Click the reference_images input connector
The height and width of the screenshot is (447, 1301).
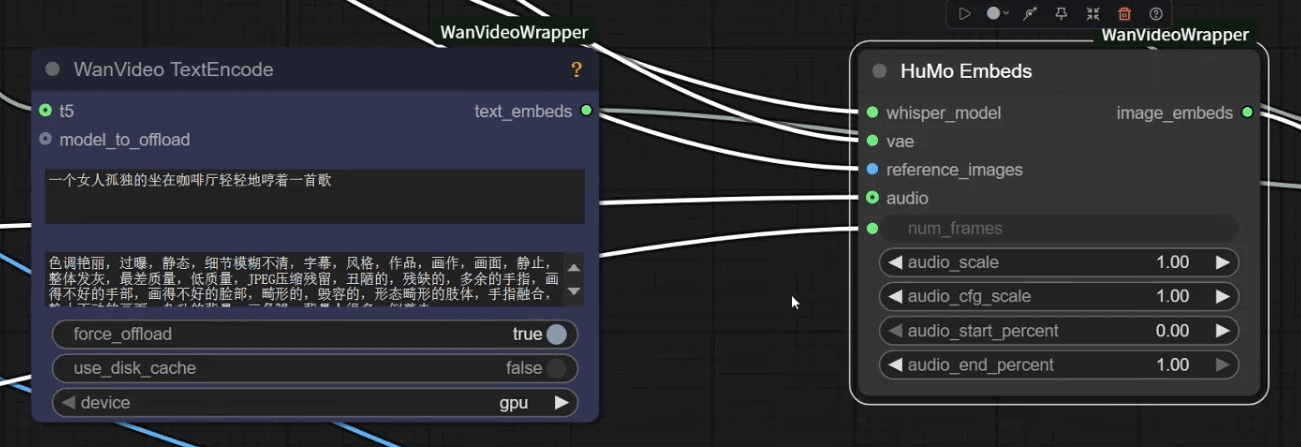(873, 169)
